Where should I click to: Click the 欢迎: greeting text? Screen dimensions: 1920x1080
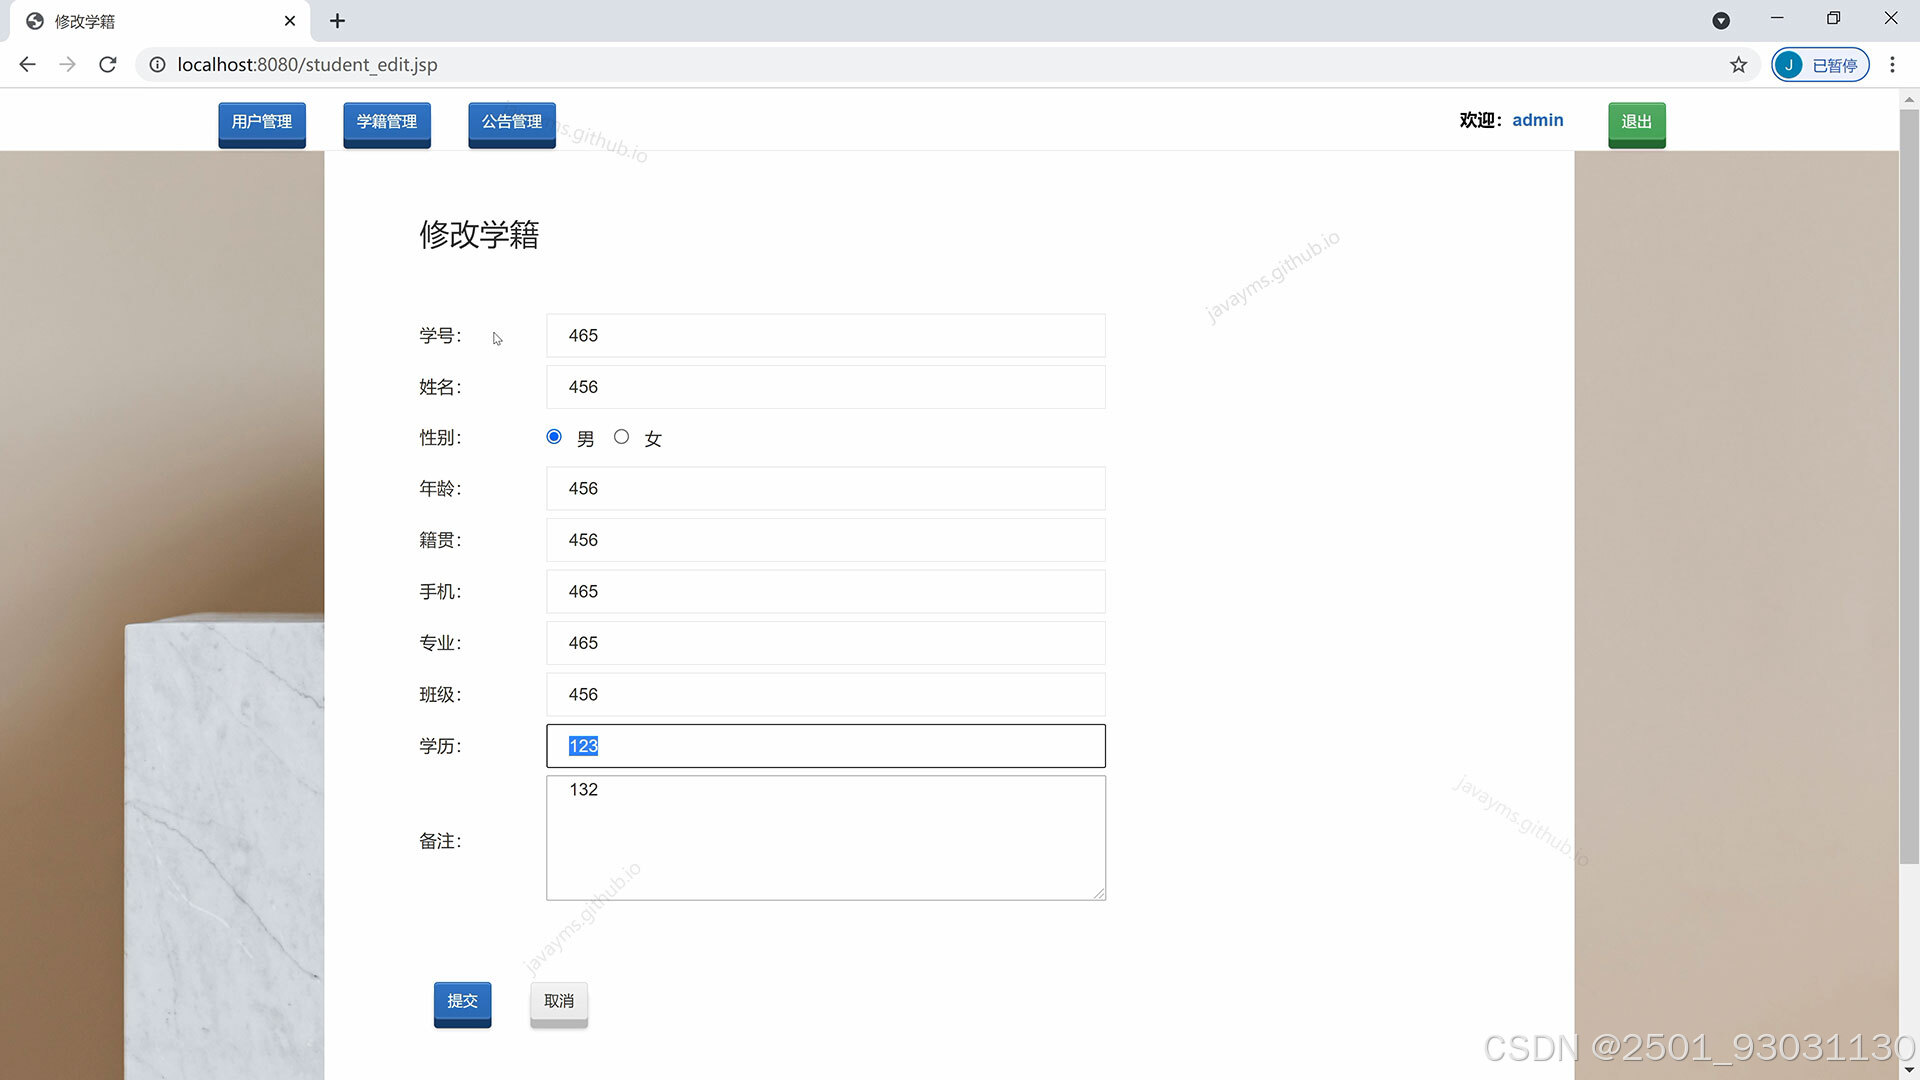pos(1481,120)
